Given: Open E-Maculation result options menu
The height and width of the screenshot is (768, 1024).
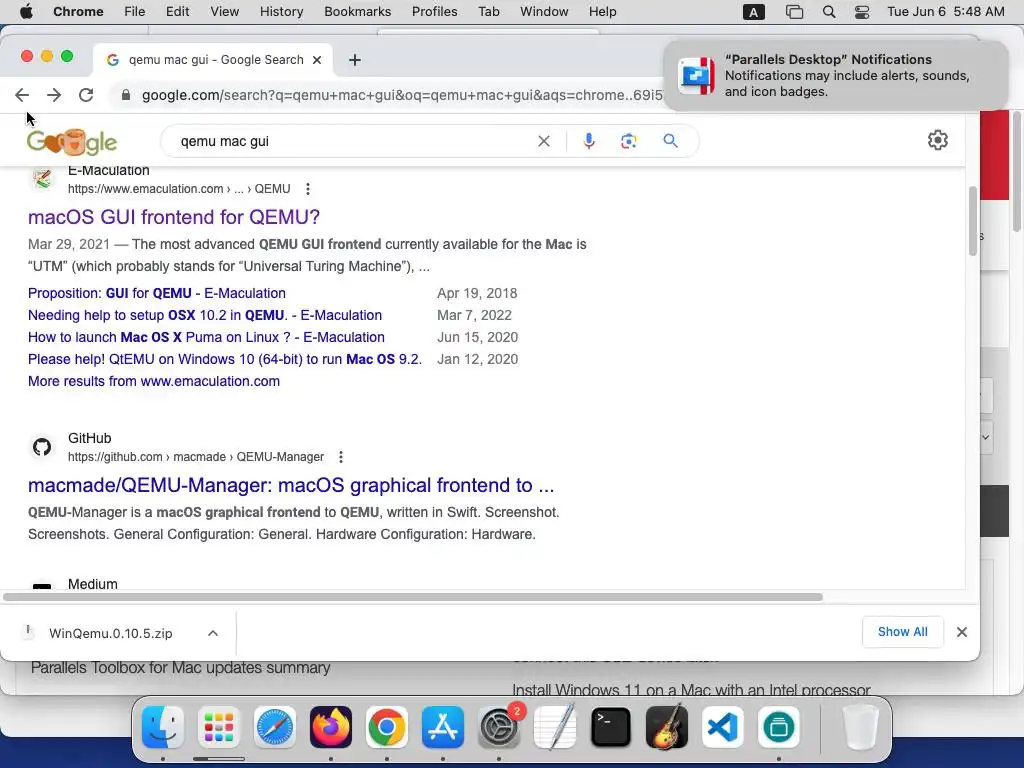Looking at the screenshot, I should 308,189.
